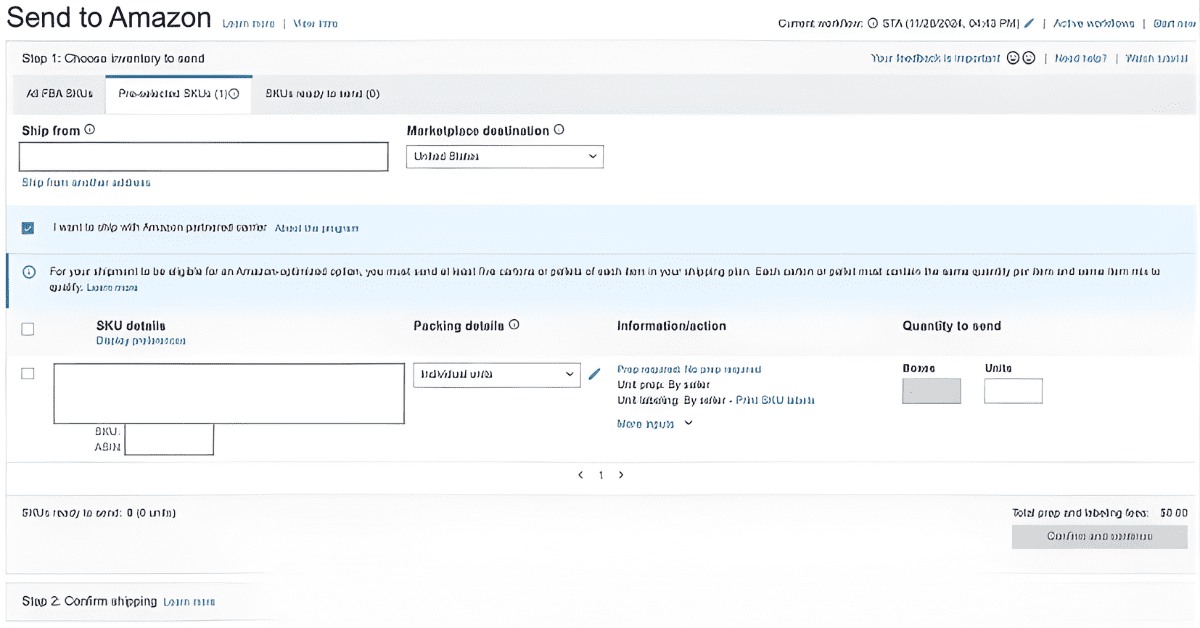Open the Active workflows link
The height and width of the screenshot is (628, 1200).
(1093, 23)
